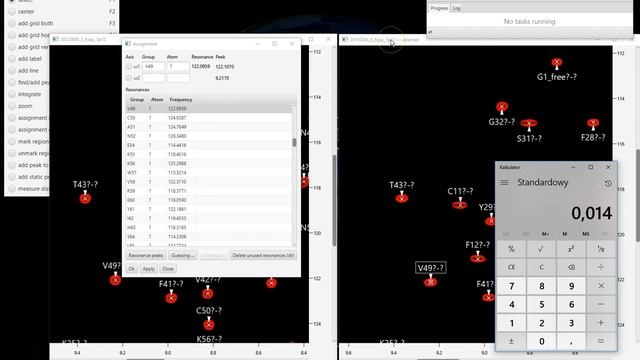Select T43 peak in selected spectrum window
This screenshot has width=640, height=360.
pos(402,198)
